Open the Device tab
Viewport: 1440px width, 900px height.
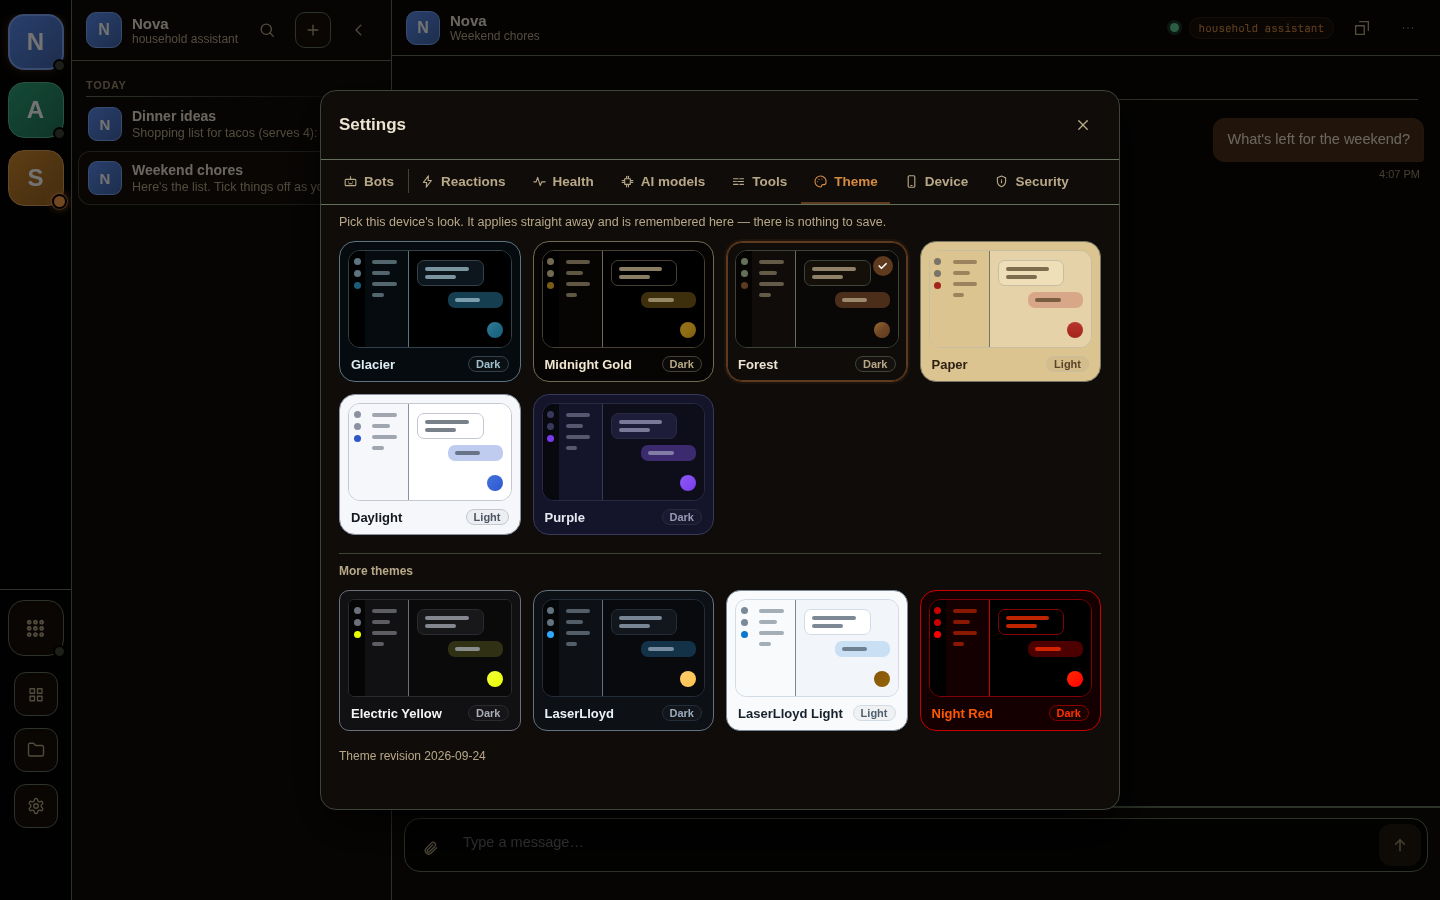(937, 182)
